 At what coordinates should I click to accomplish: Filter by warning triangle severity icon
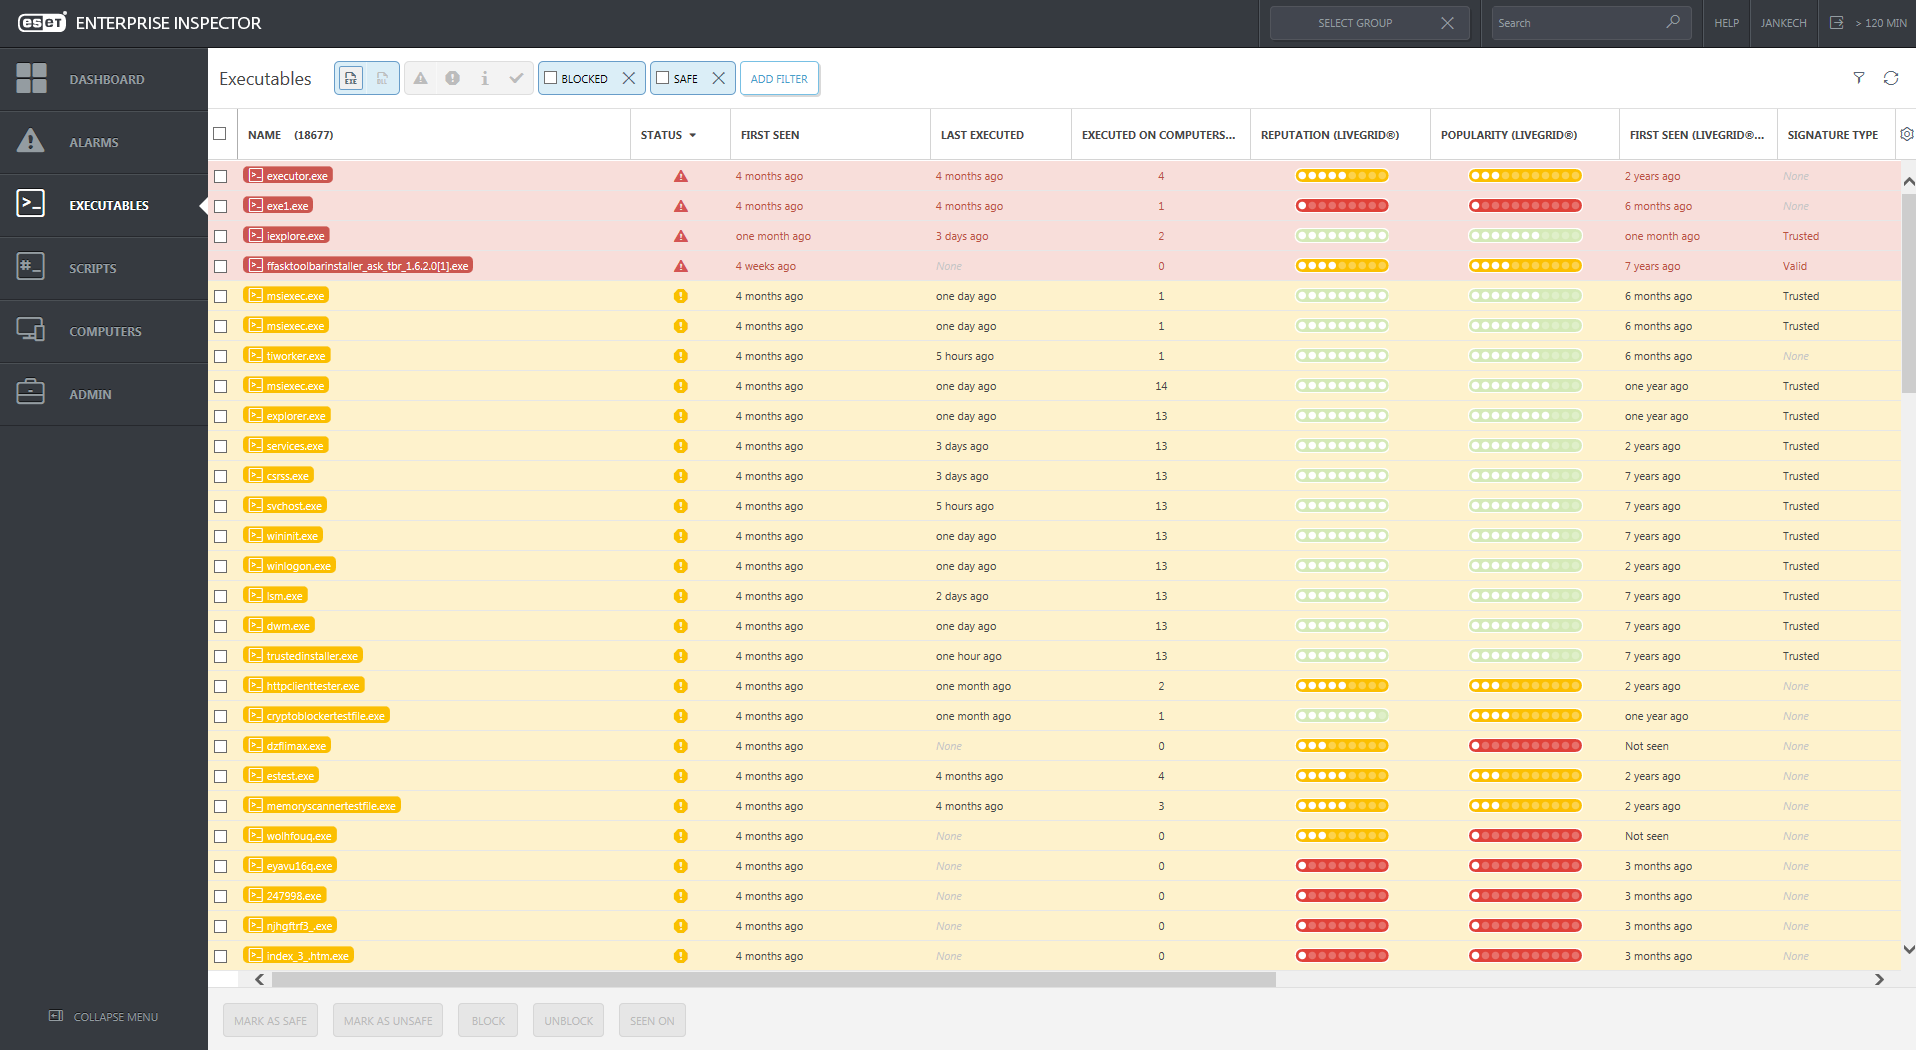click(x=421, y=78)
